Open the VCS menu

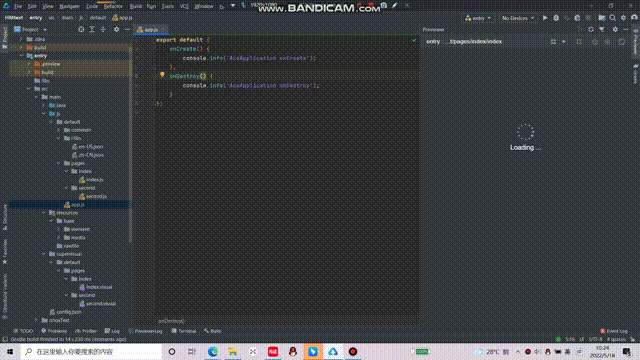click(184, 6)
